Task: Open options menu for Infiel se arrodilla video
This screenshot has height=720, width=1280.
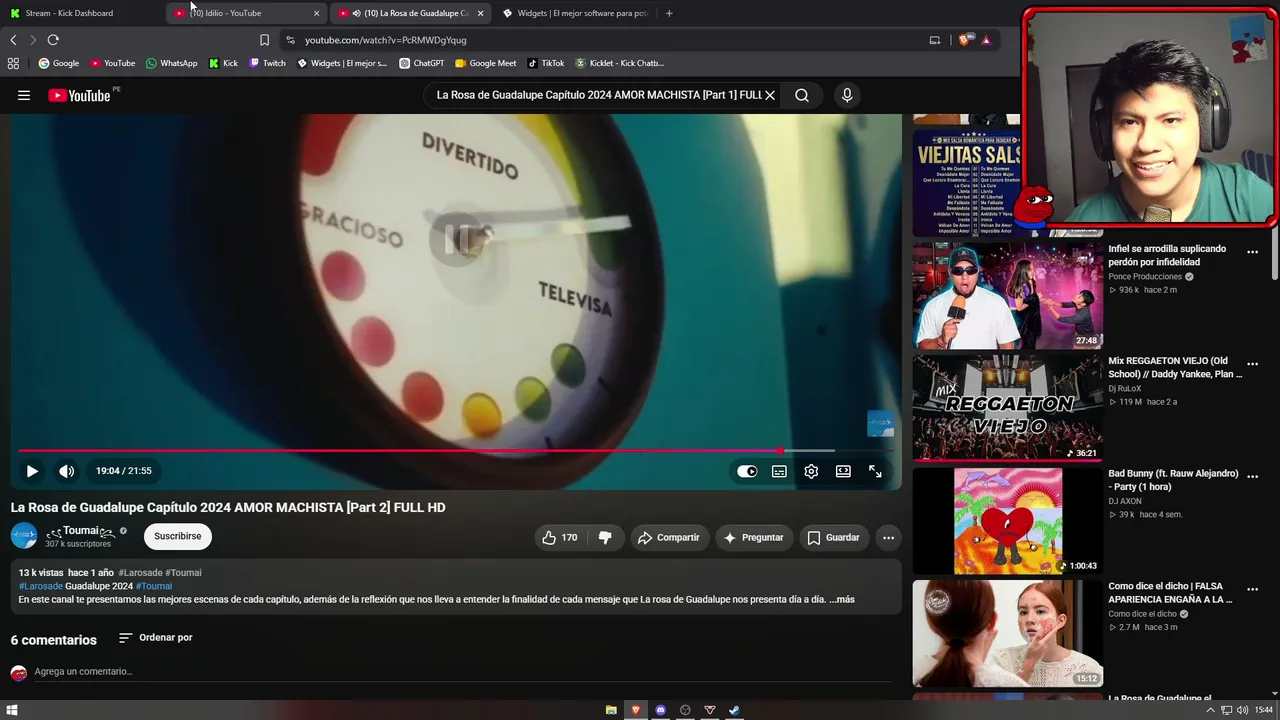Action: (1252, 252)
